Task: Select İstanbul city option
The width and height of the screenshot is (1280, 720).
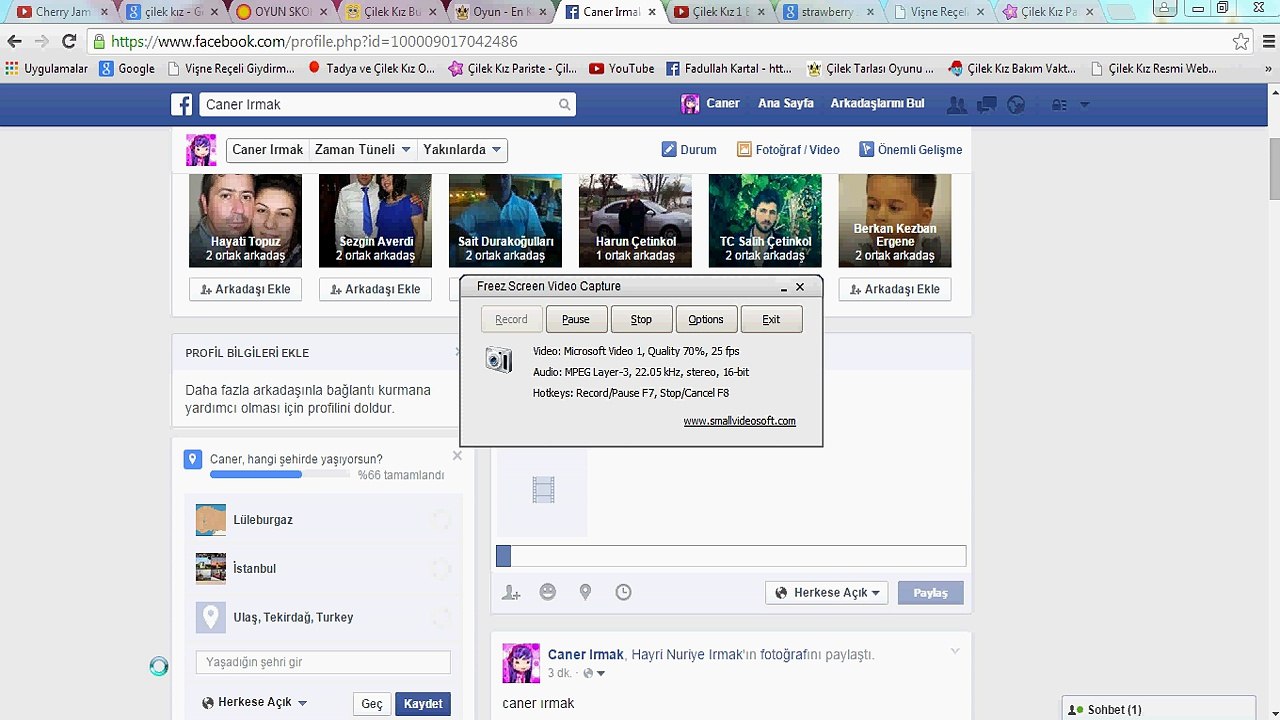Action: coord(322,569)
